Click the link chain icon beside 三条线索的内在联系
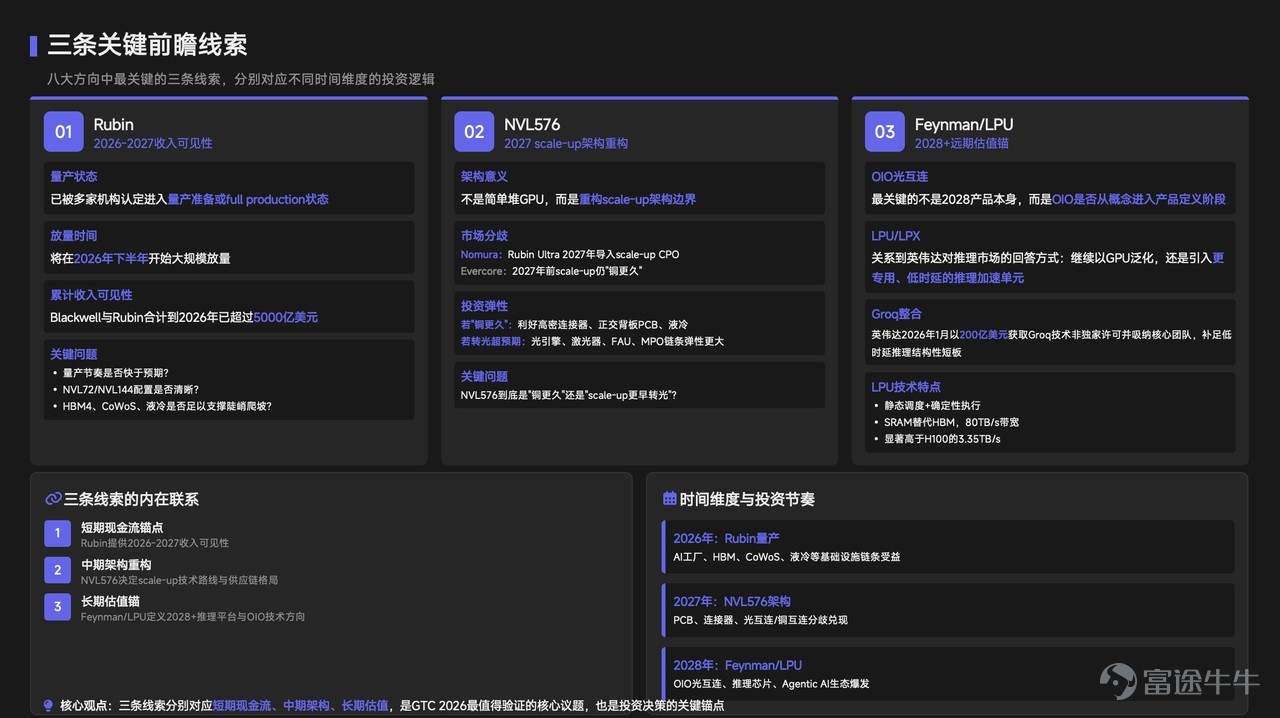Image resolution: width=1280 pixels, height=718 pixels. tap(53, 499)
